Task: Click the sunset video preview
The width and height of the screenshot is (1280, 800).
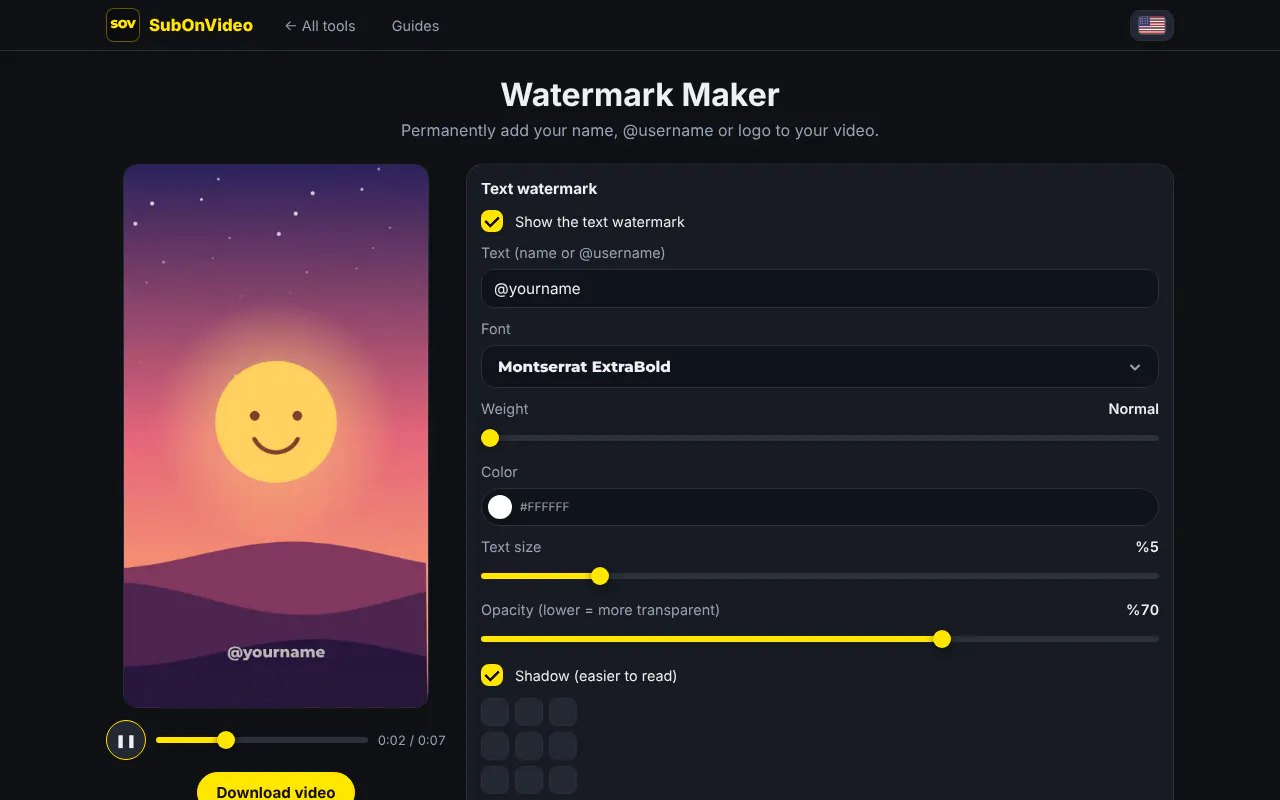Action: (276, 436)
